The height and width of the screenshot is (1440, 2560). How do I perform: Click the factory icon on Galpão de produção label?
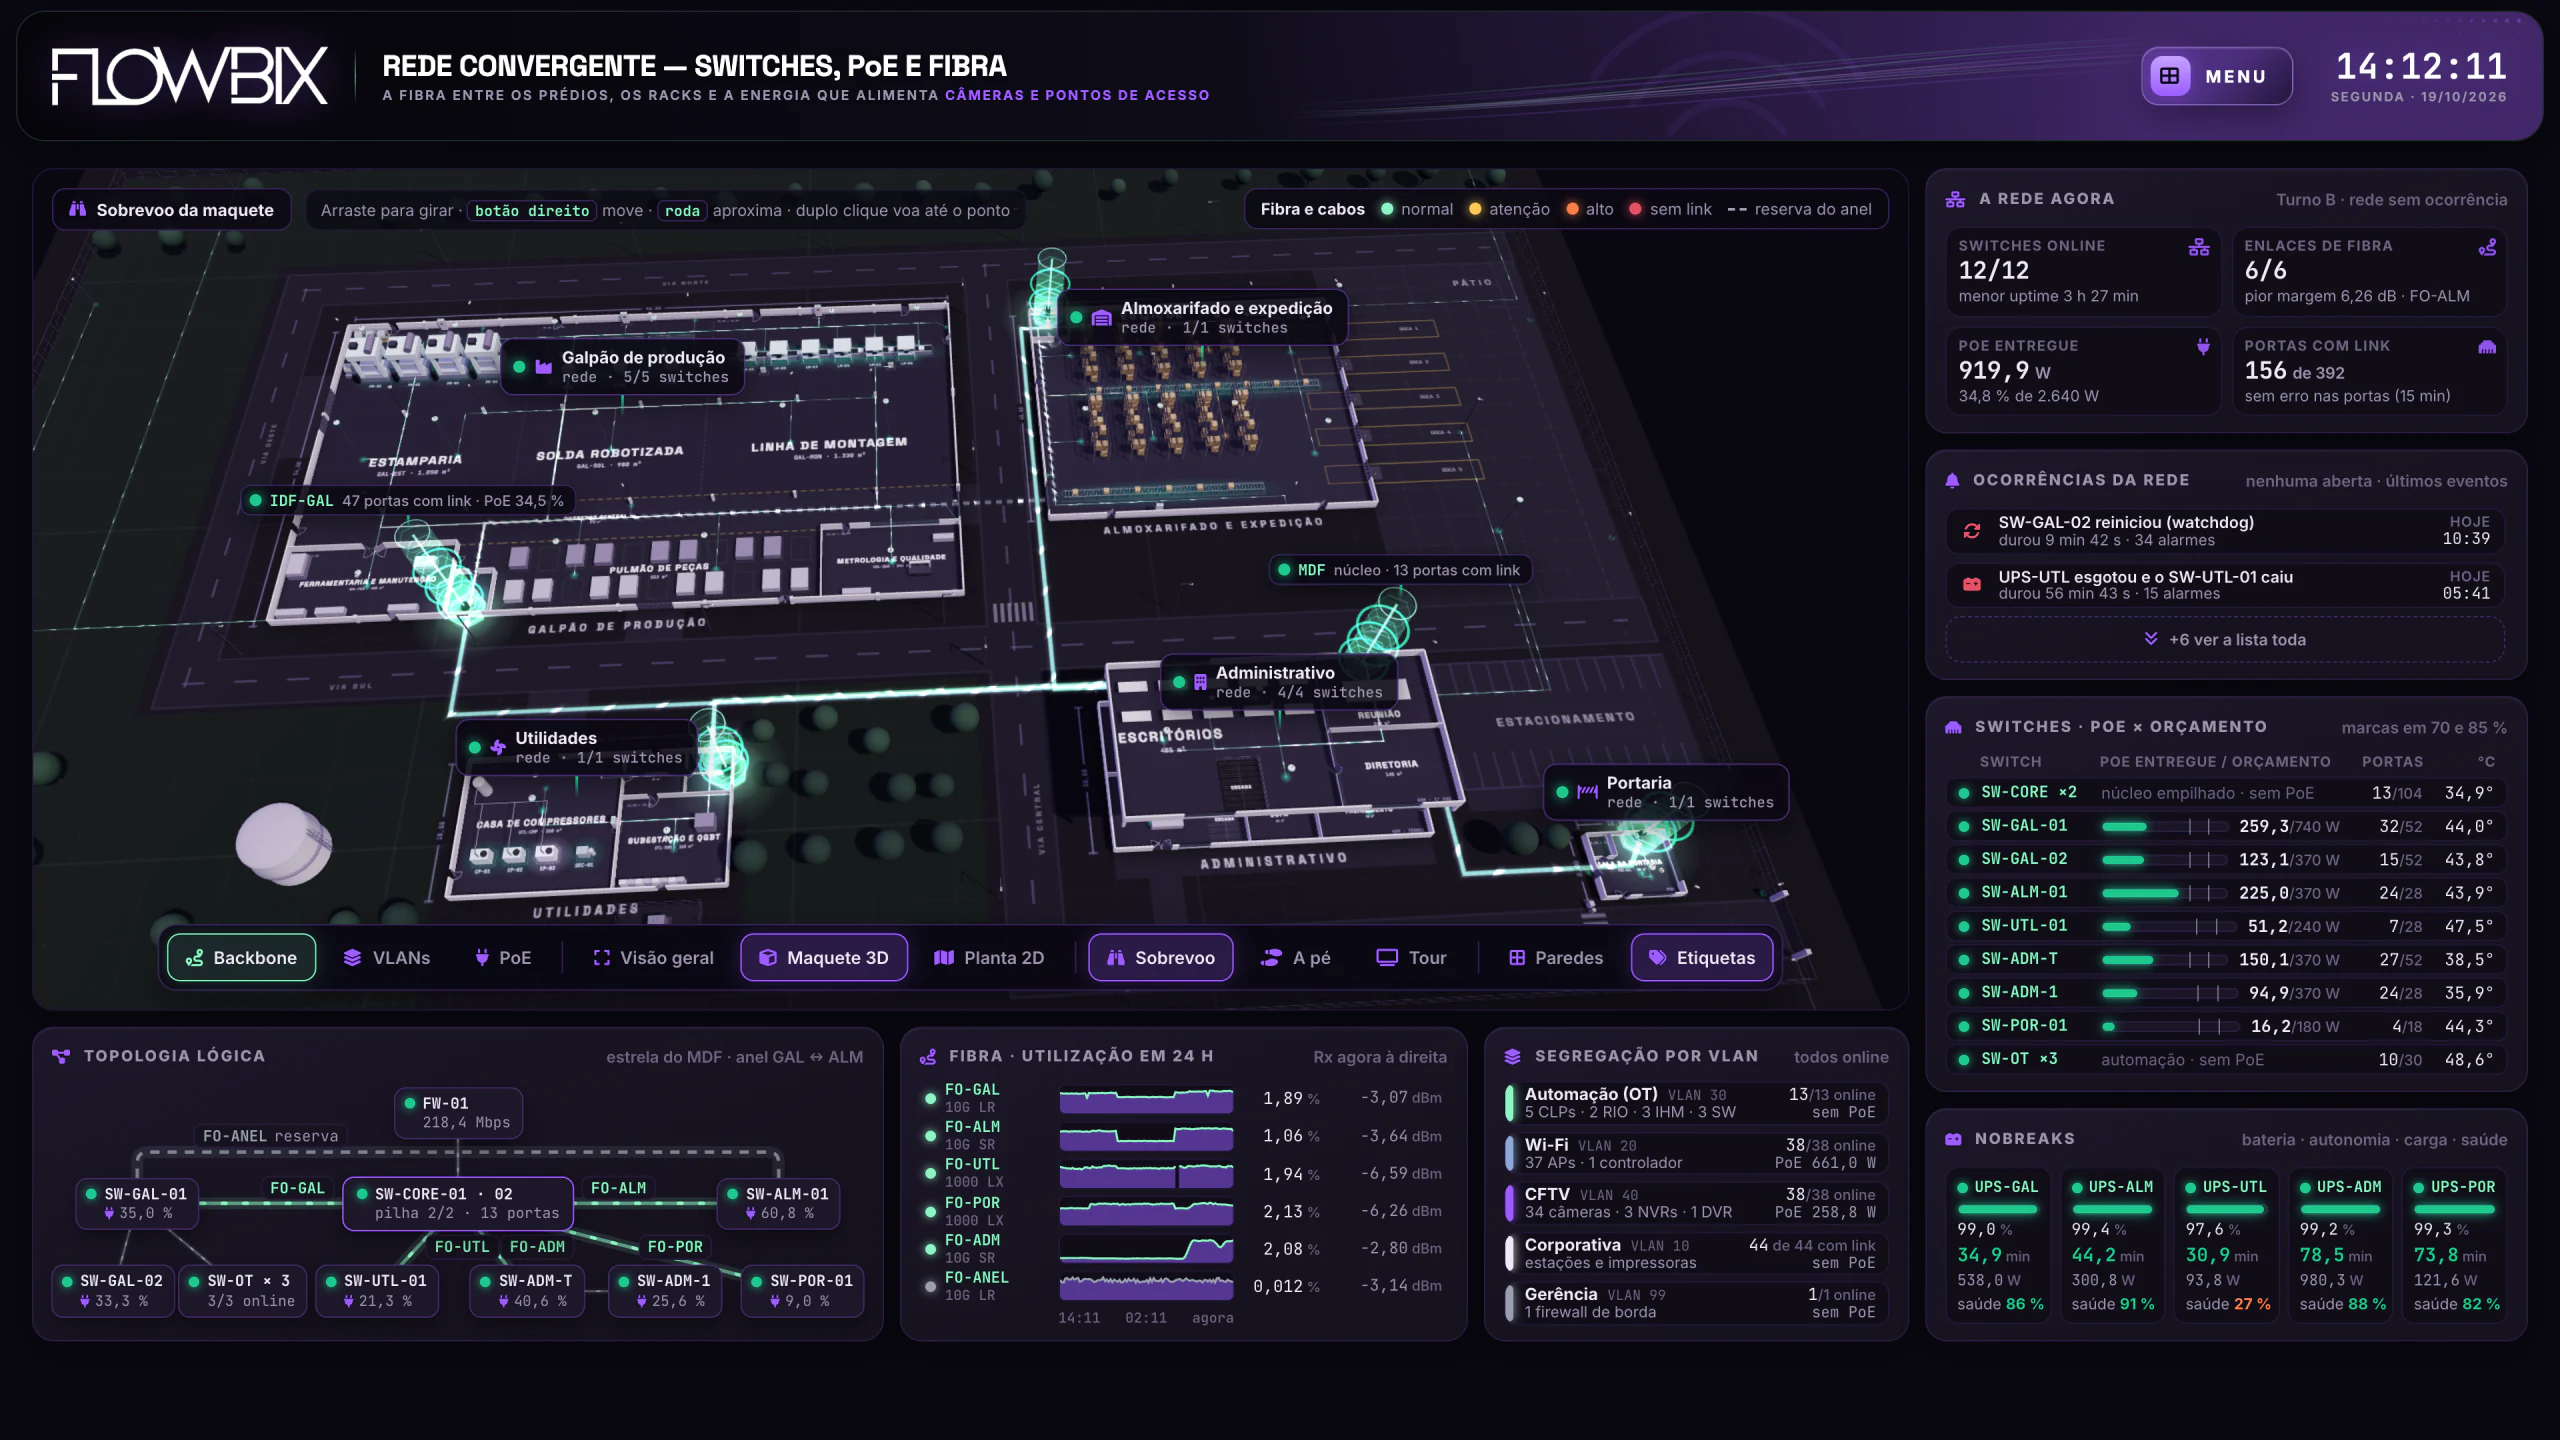[543, 366]
